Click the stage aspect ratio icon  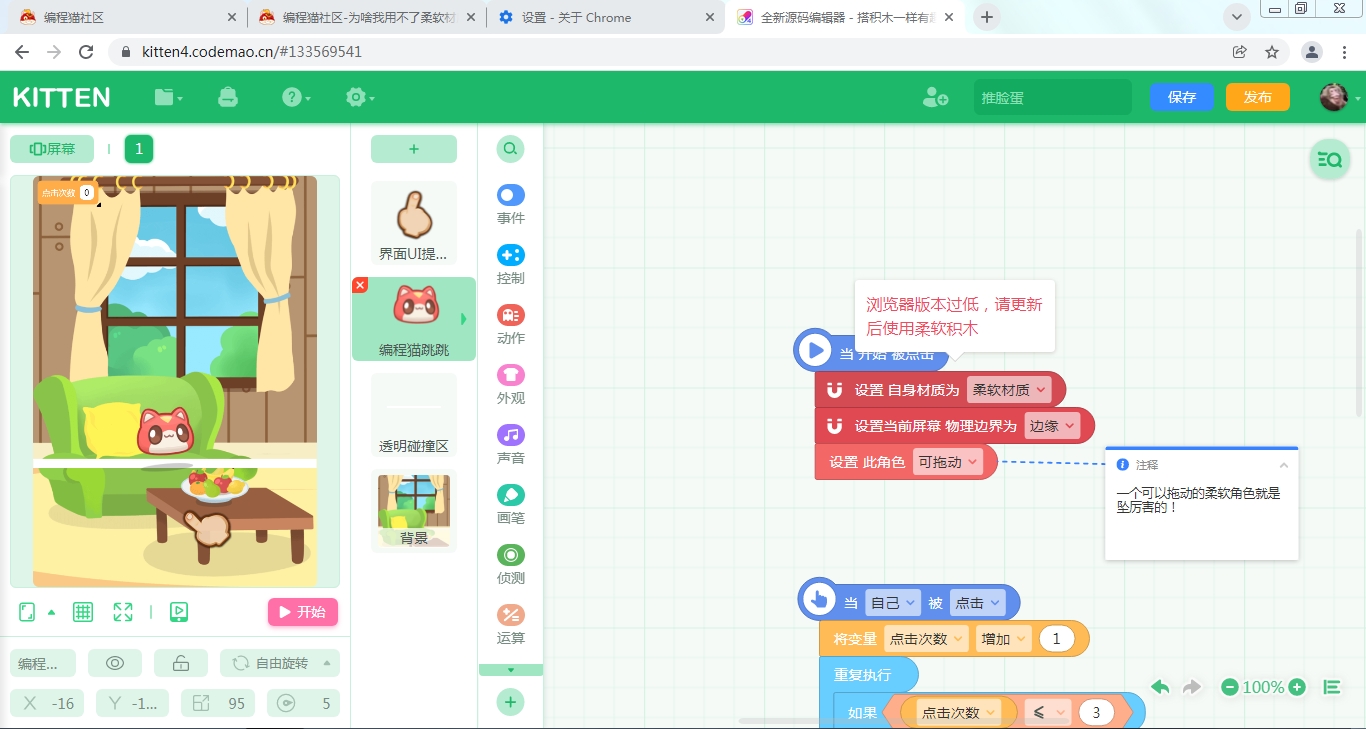pyautogui.click(x=28, y=612)
